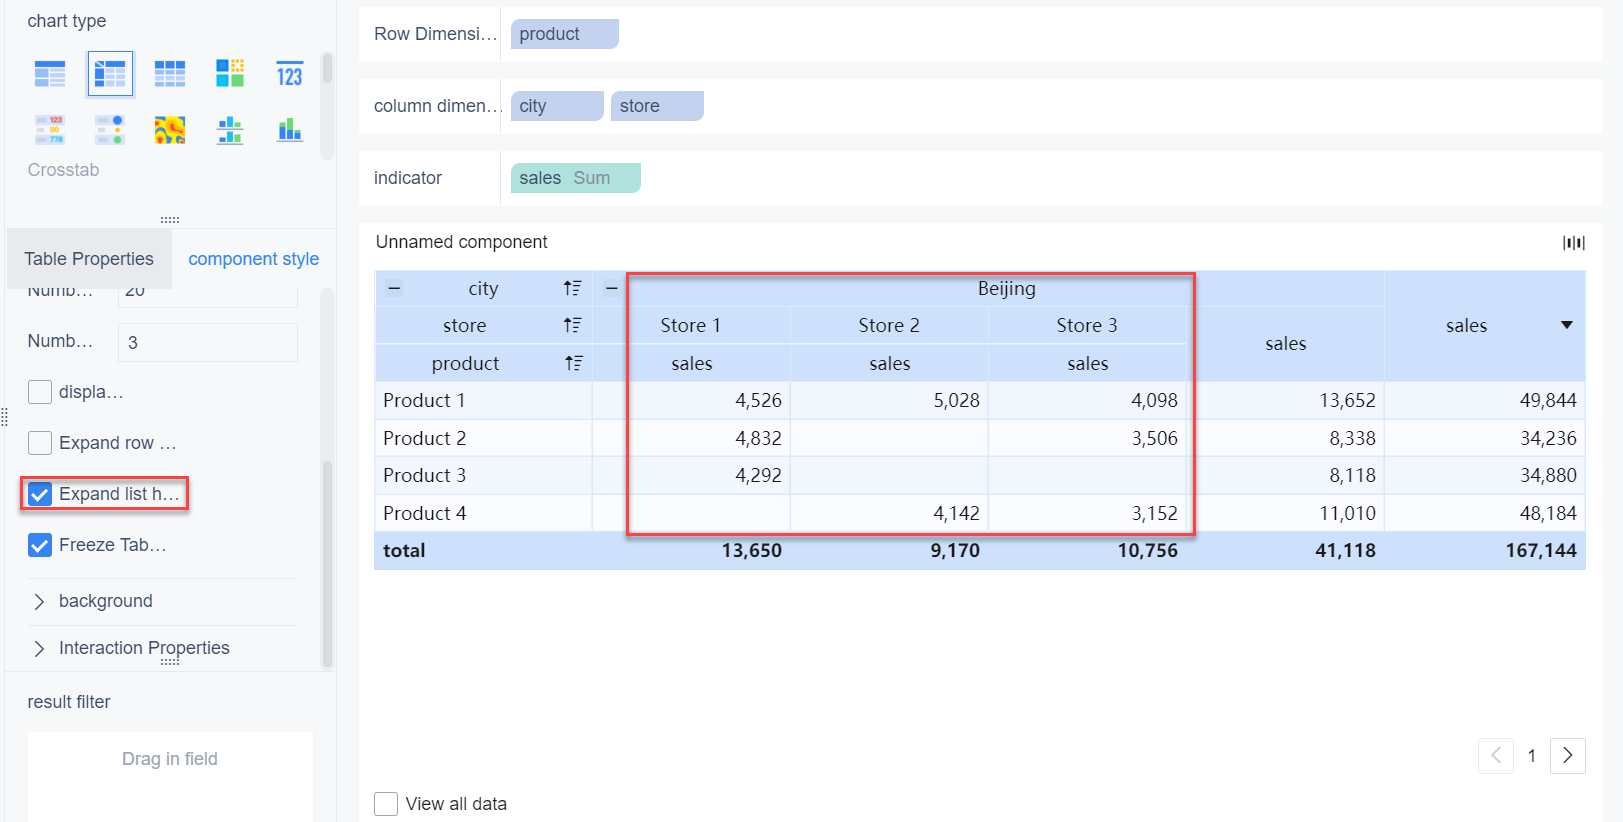Choose the plain grid table chart icon

170,74
